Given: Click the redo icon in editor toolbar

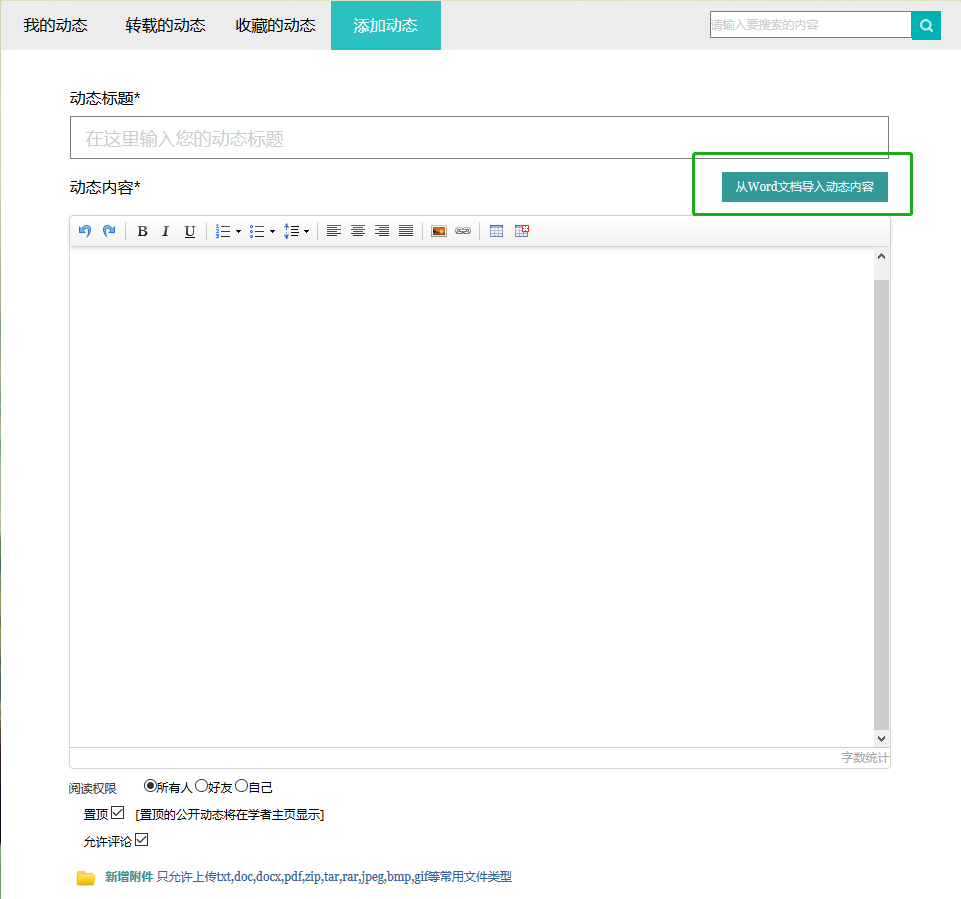Looking at the screenshot, I should (x=109, y=231).
